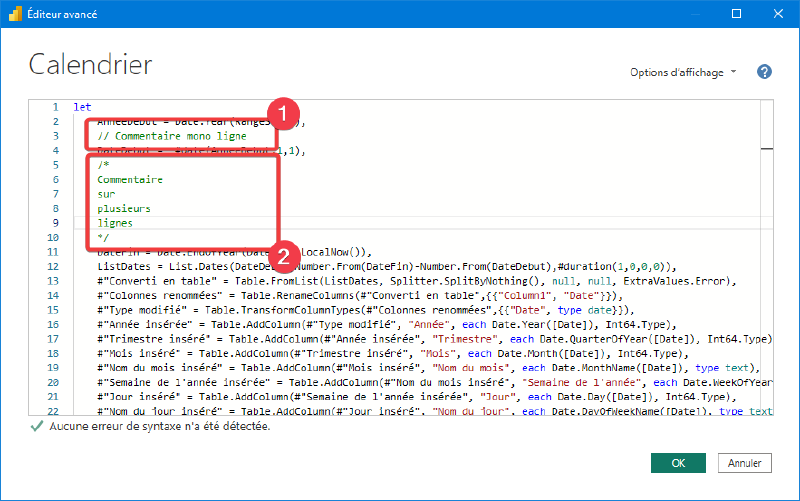The width and height of the screenshot is (800, 501).
Task: Click the '/*' comment opener on line 5
Action: pos(103,165)
